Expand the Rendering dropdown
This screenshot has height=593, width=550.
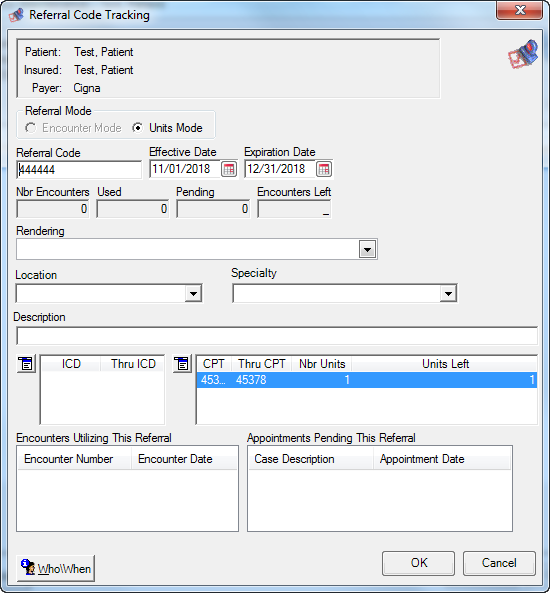(367, 249)
